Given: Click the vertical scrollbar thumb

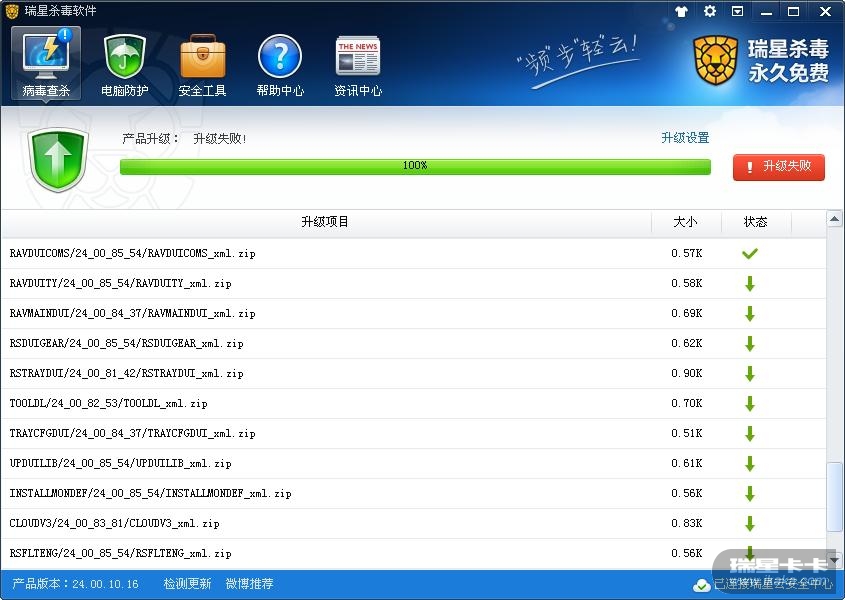Looking at the screenshot, I should pyautogui.click(x=835, y=499).
